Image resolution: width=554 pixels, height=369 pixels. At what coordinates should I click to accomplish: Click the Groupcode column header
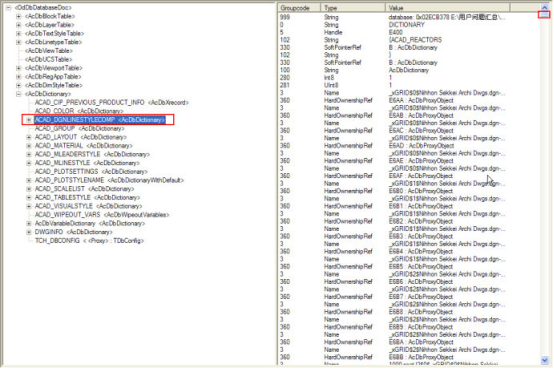[299, 8]
